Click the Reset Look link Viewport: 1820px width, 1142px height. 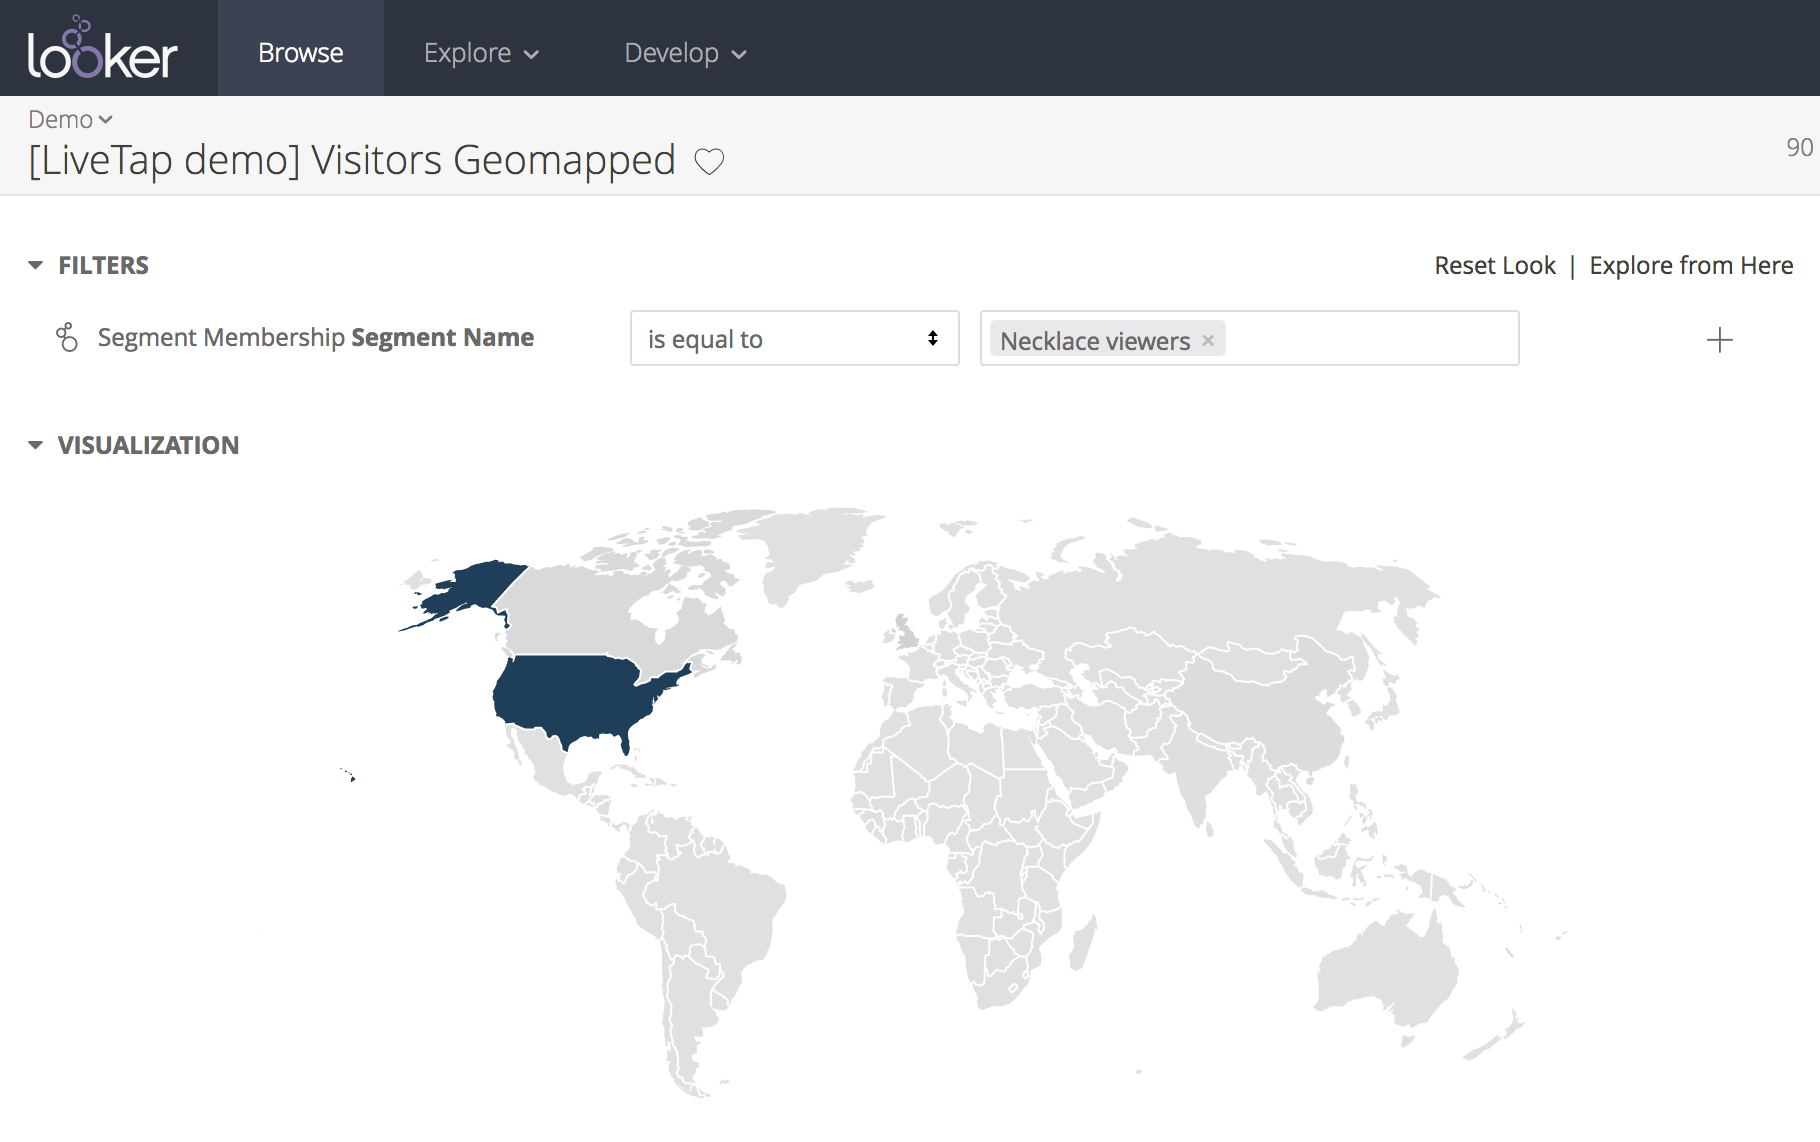[1495, 265]
